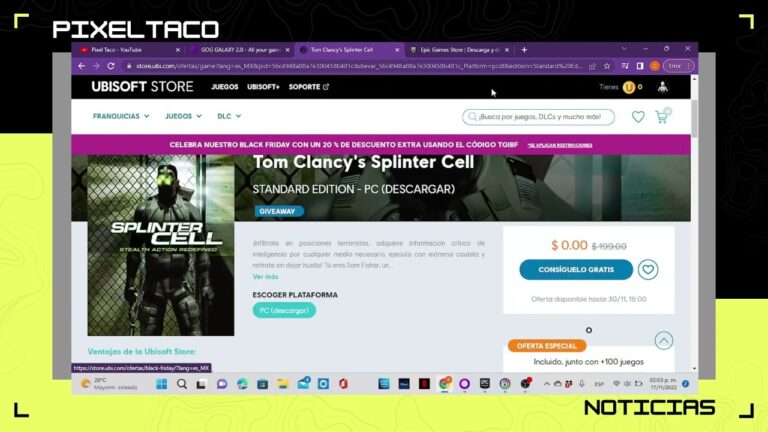Switch to GOG GALAXY 2.0 tab
This screenshot has width=768, height=432.
[240, 50]
